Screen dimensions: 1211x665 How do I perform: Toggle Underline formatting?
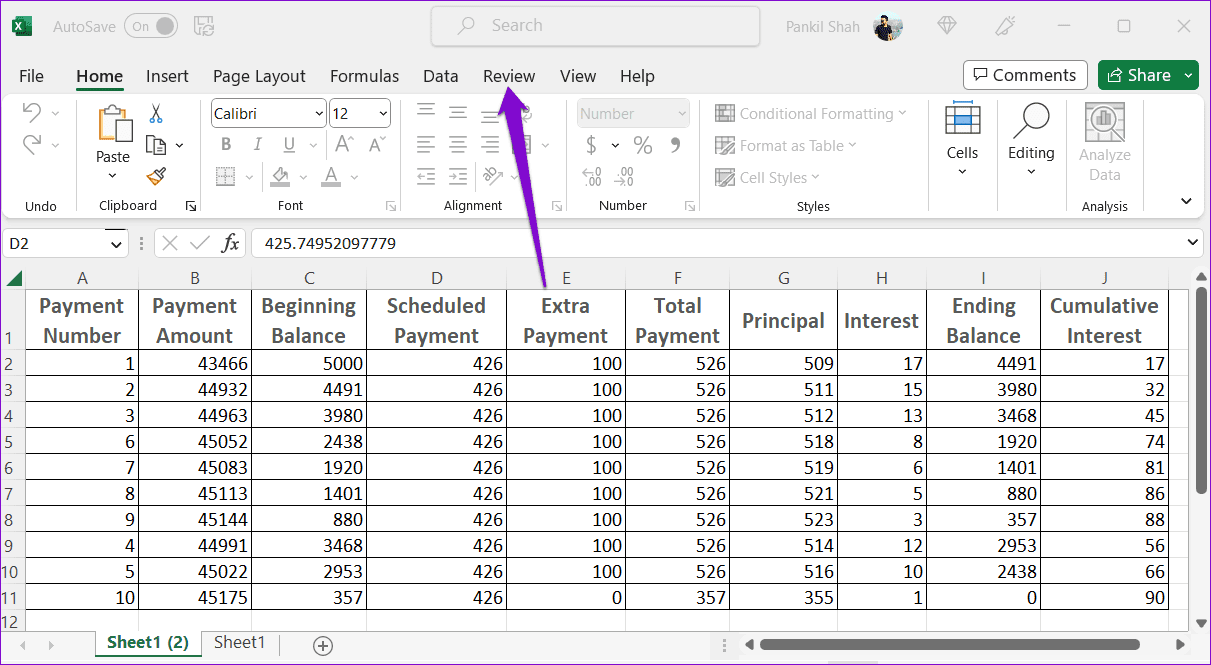(288, 145)
